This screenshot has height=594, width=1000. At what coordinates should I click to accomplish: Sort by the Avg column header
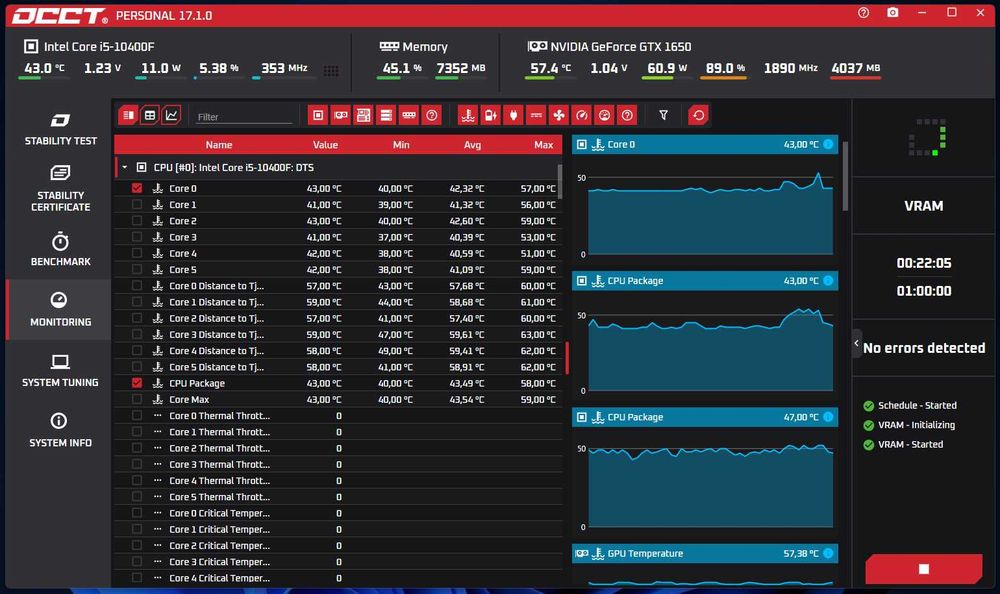(x=473, y=145)
